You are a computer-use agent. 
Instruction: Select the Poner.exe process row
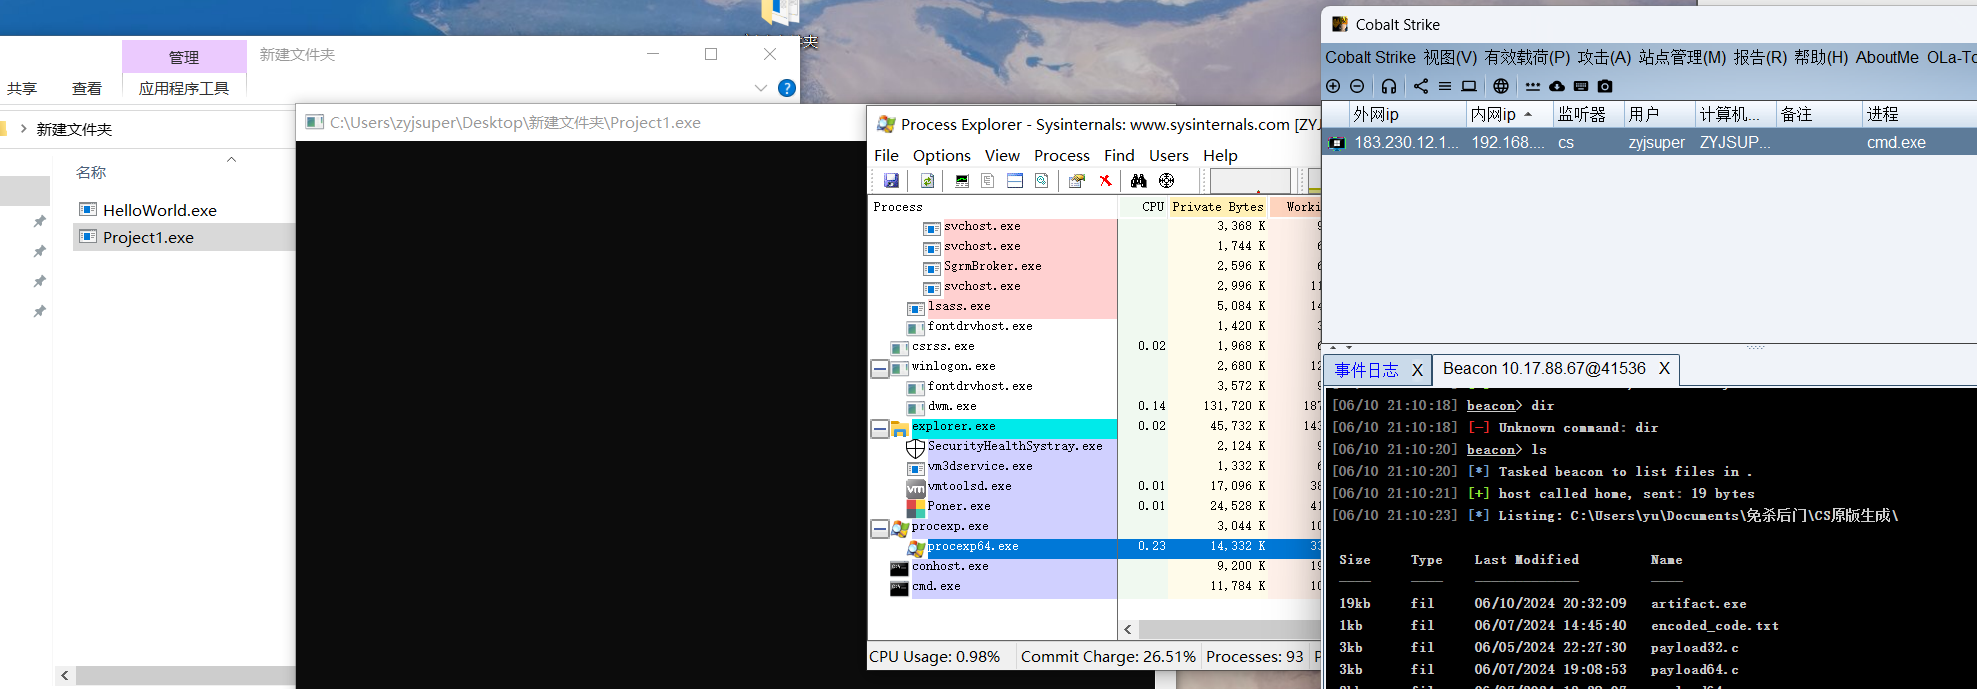coord(1095,507)
